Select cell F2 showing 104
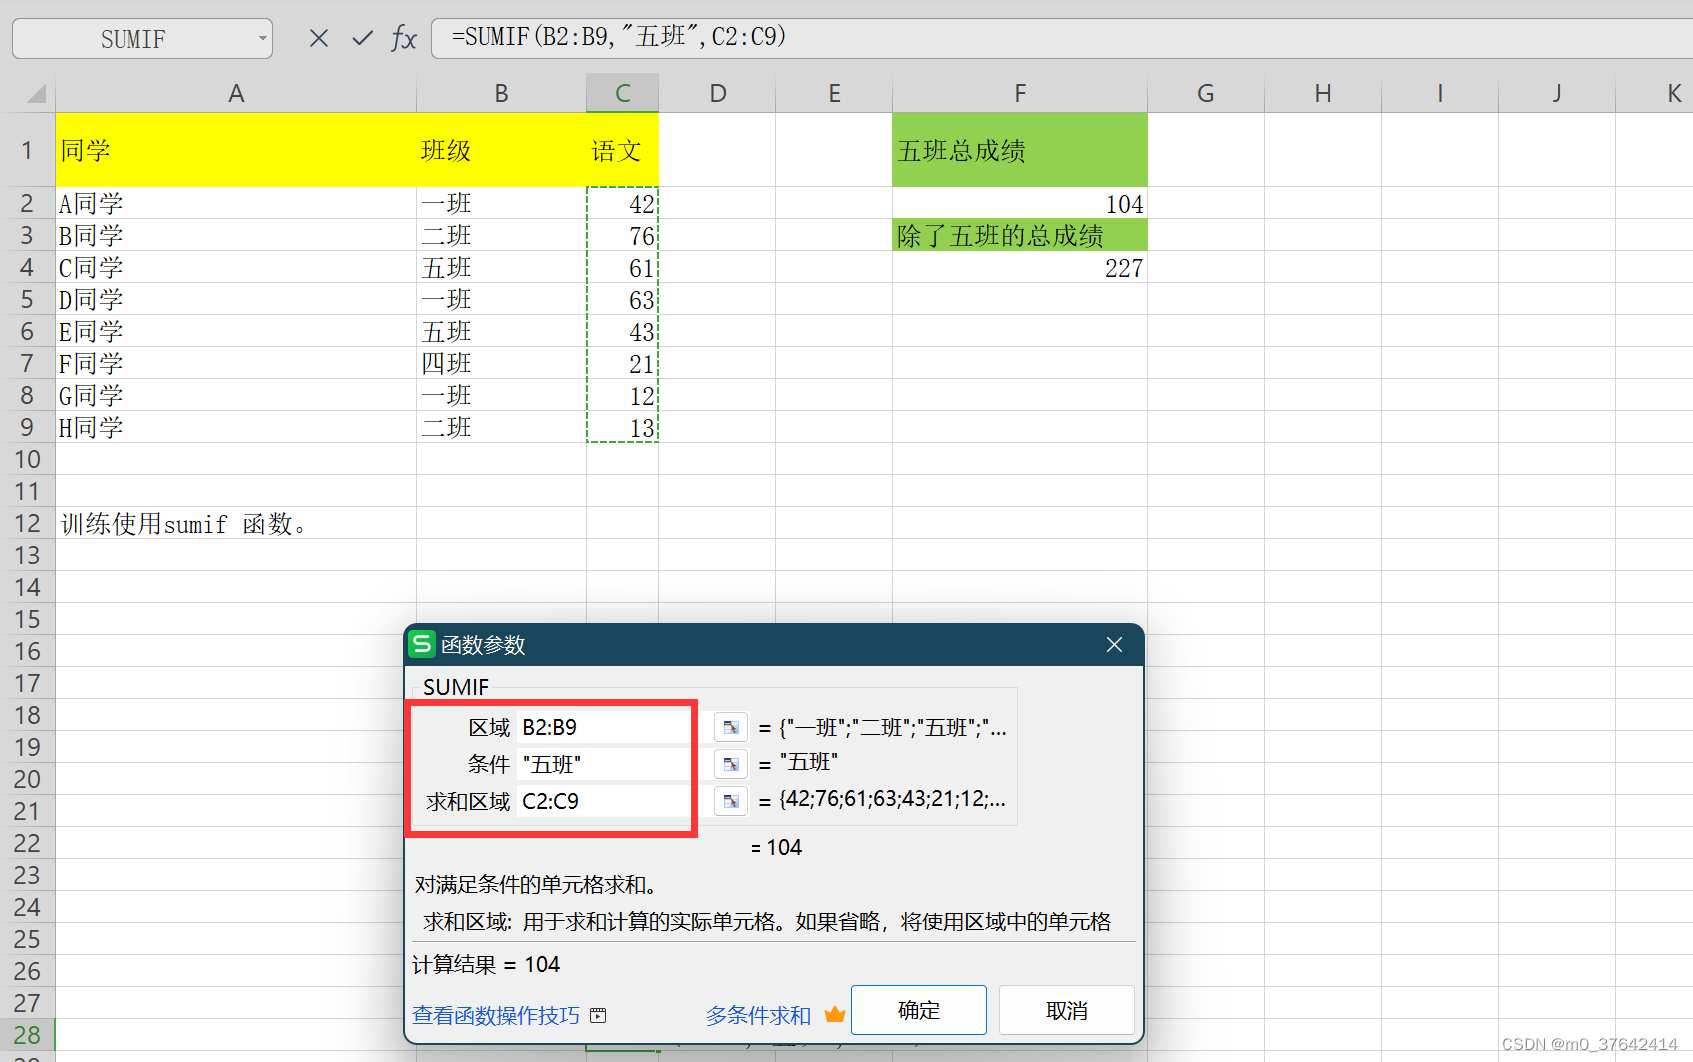 click(x=1020, y=203)
